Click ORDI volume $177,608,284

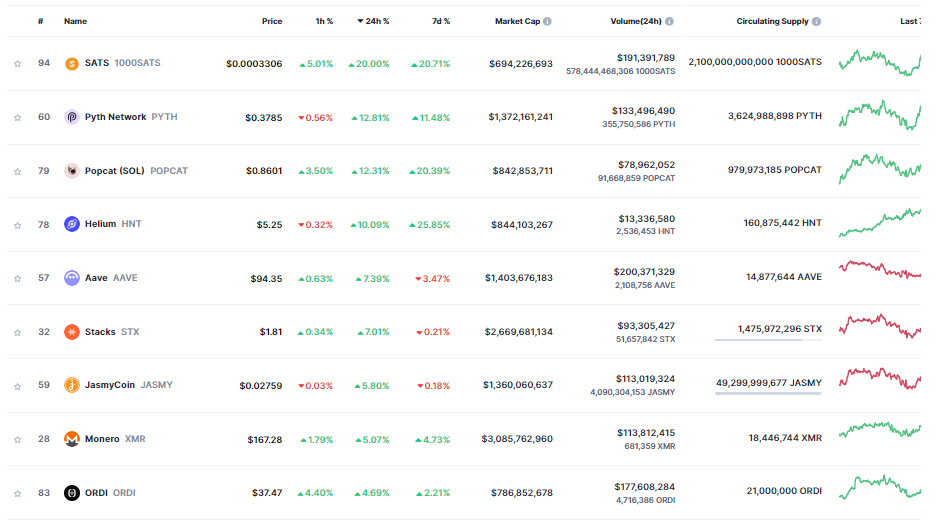(644, 487)
